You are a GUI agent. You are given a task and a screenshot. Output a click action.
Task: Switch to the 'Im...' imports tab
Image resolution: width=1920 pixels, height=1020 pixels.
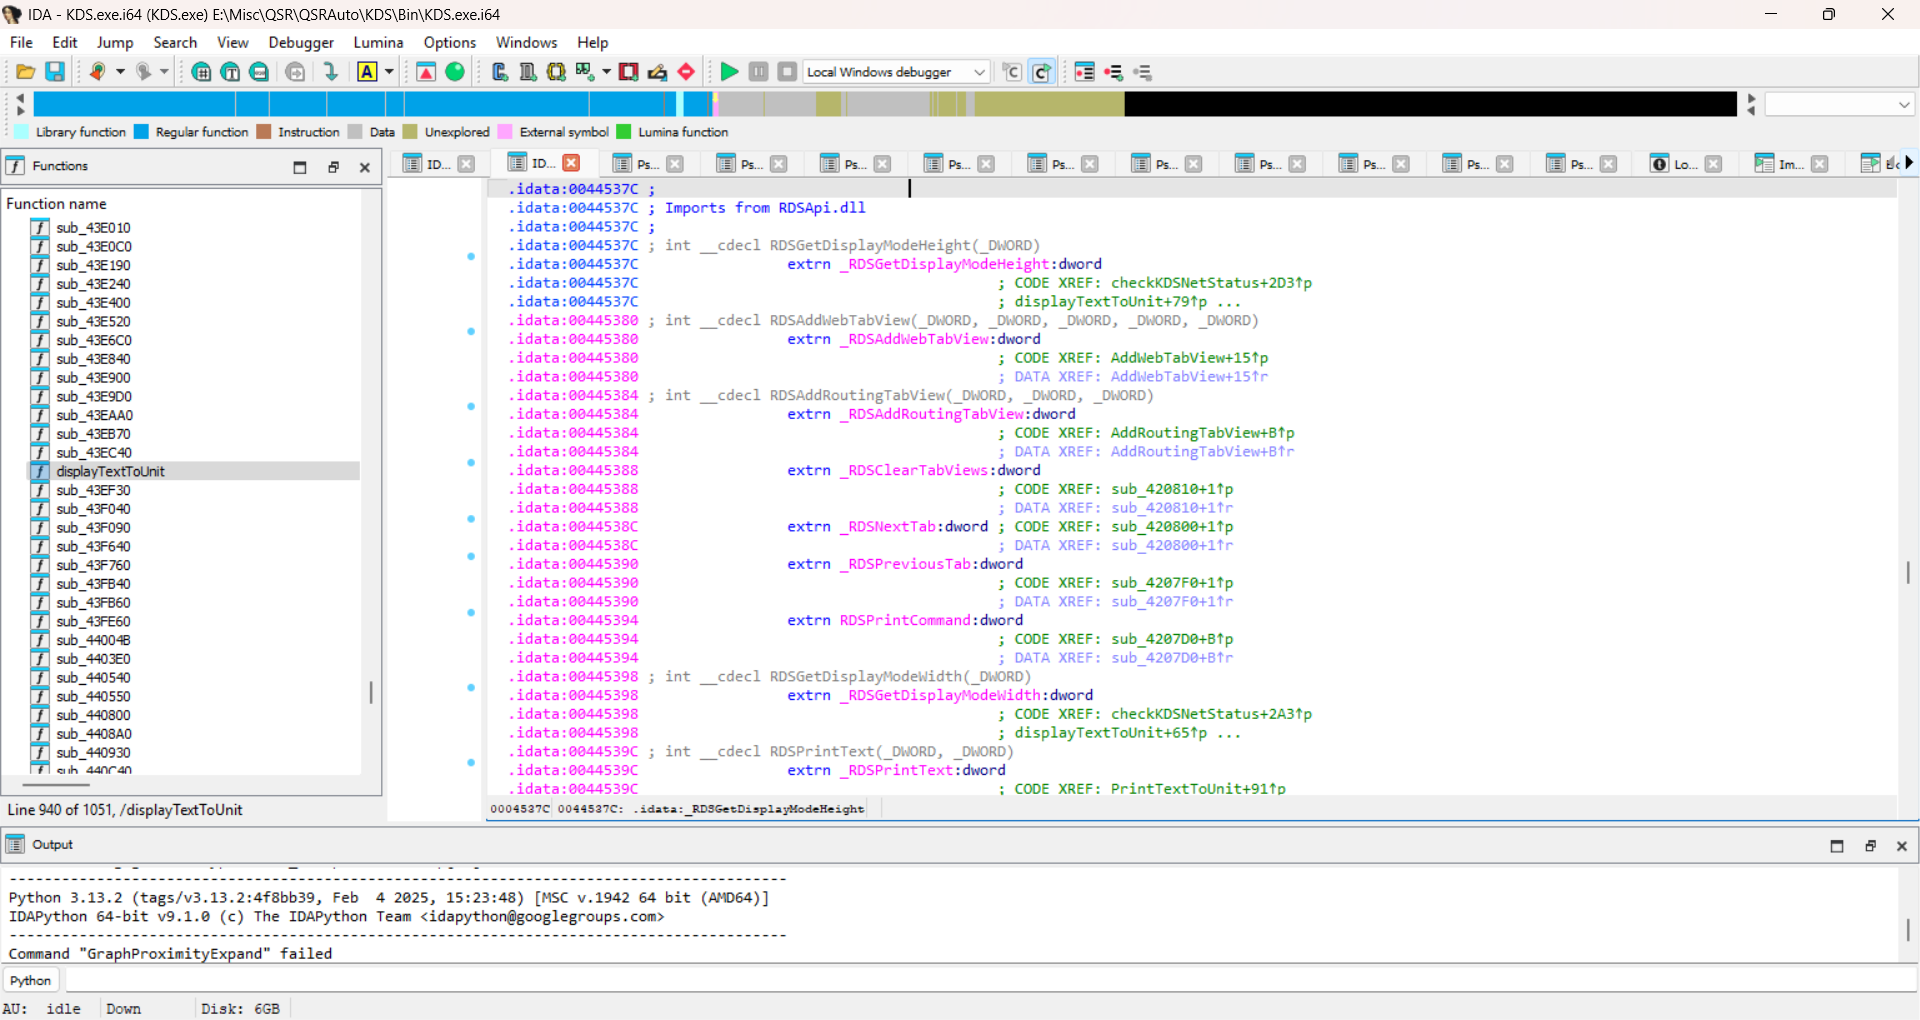(x=1791, y=164)
